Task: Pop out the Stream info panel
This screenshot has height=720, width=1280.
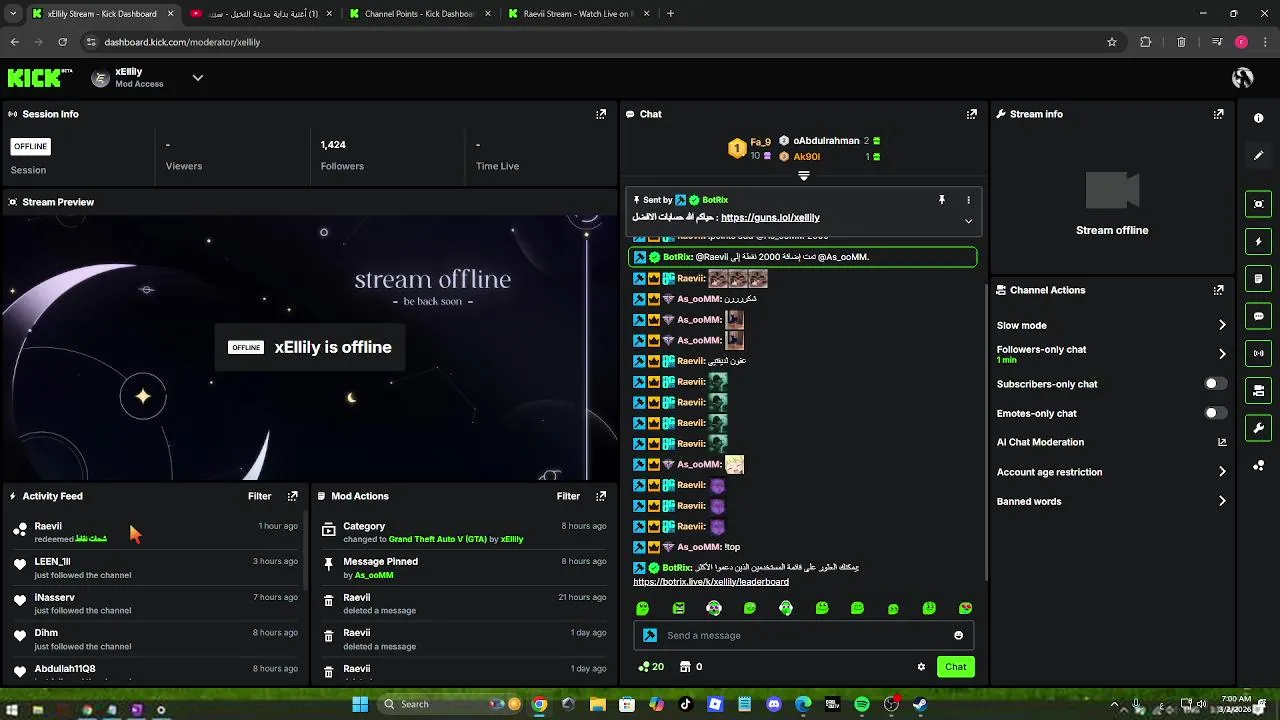Action: (x=1218, y=114)
